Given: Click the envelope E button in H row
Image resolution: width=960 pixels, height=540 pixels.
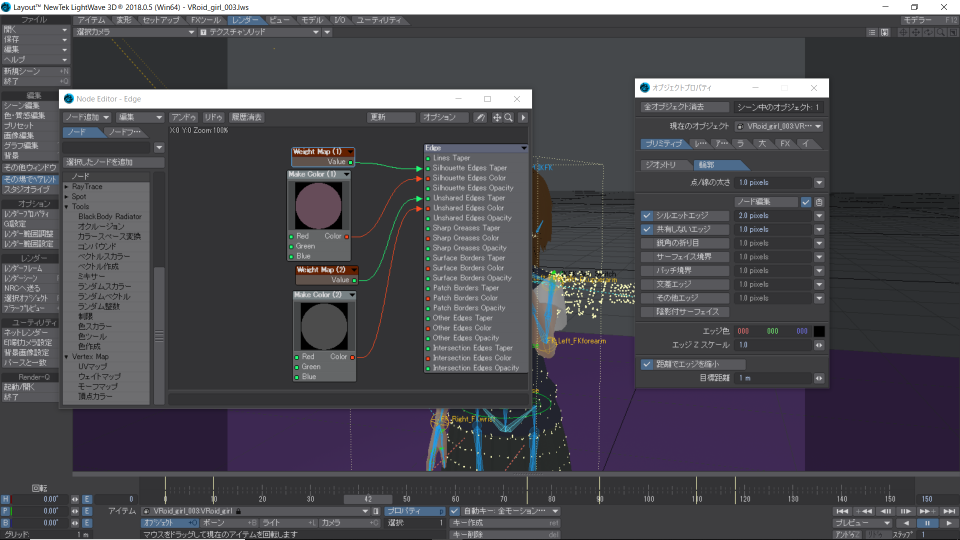Looking at the screenshot, I should click(87, 500).
